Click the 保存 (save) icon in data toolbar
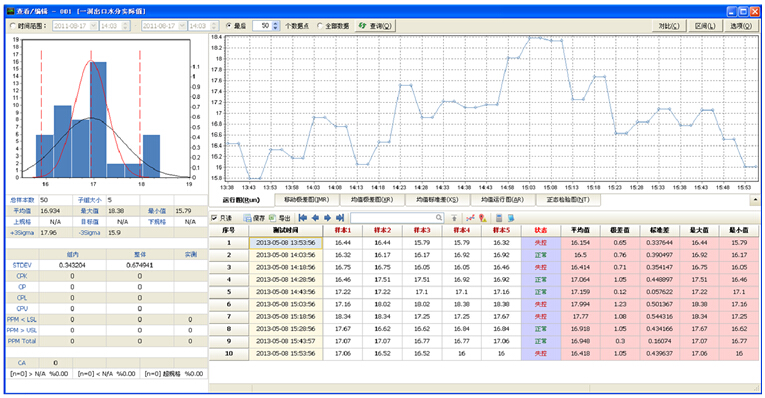 coord(248,218)
